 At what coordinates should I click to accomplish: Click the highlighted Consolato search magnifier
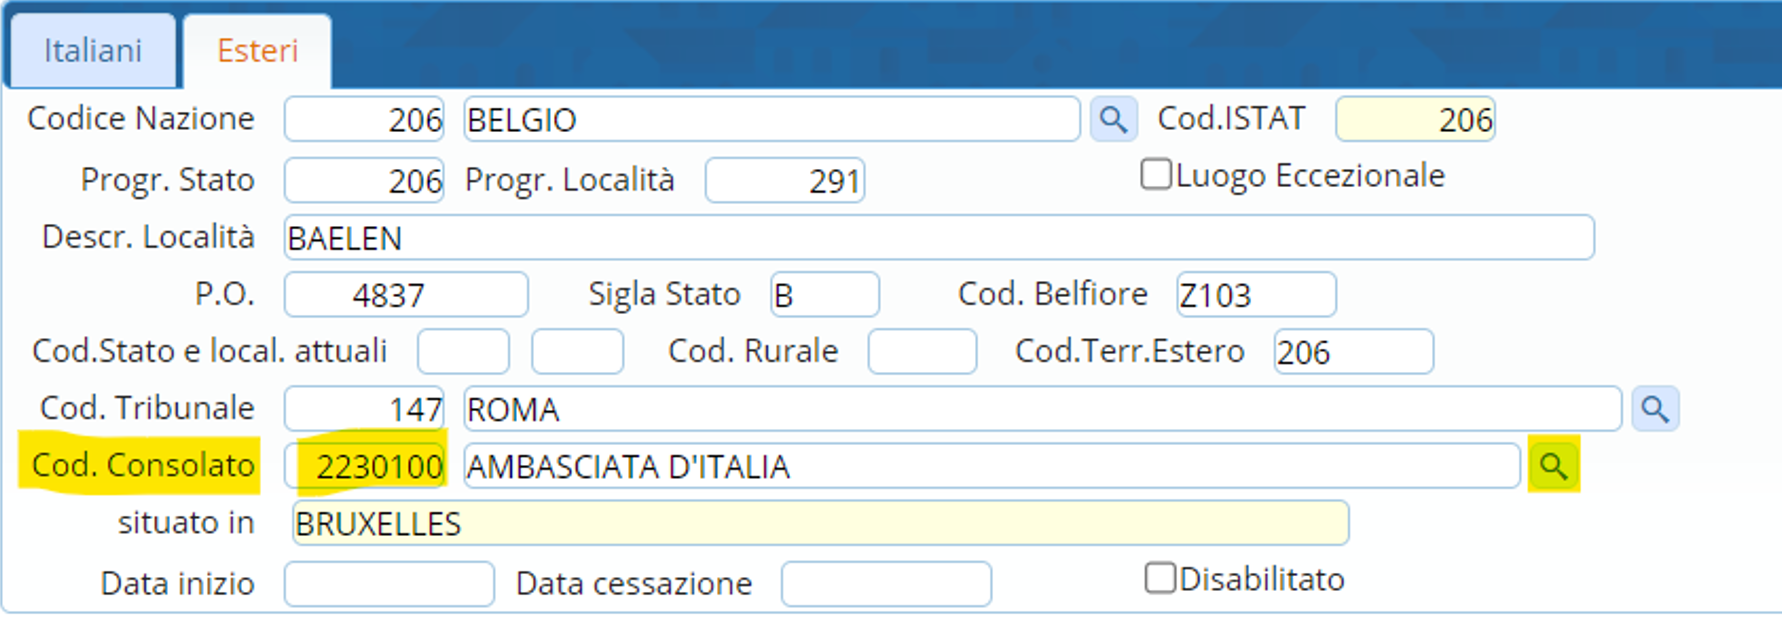pos(1553,465)
